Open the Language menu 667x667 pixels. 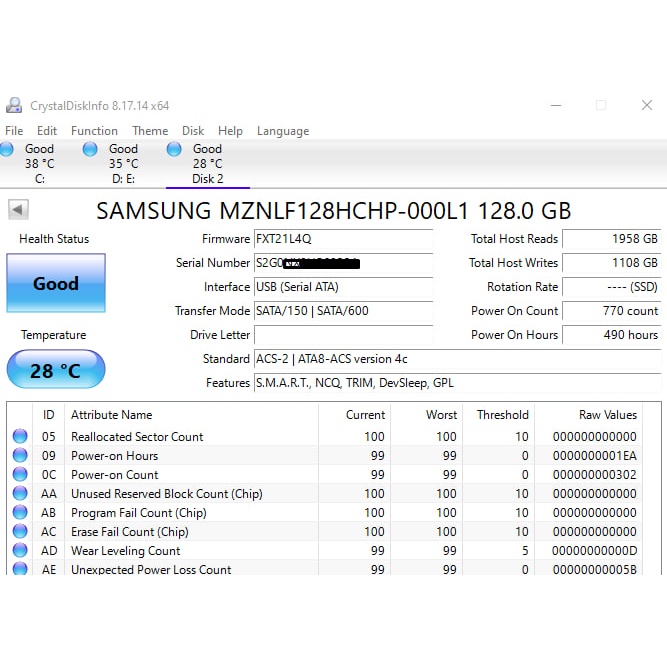[283, 131]
